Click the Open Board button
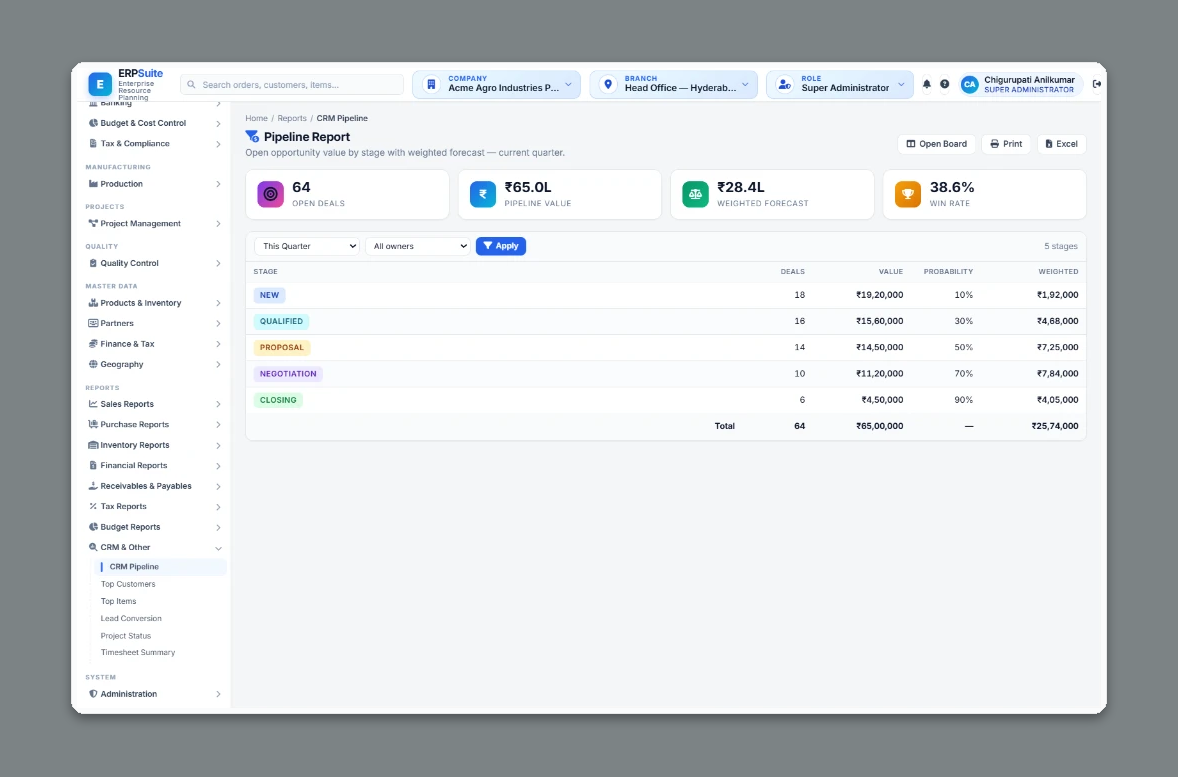The image size is (1178, 777). click(937, 144)
